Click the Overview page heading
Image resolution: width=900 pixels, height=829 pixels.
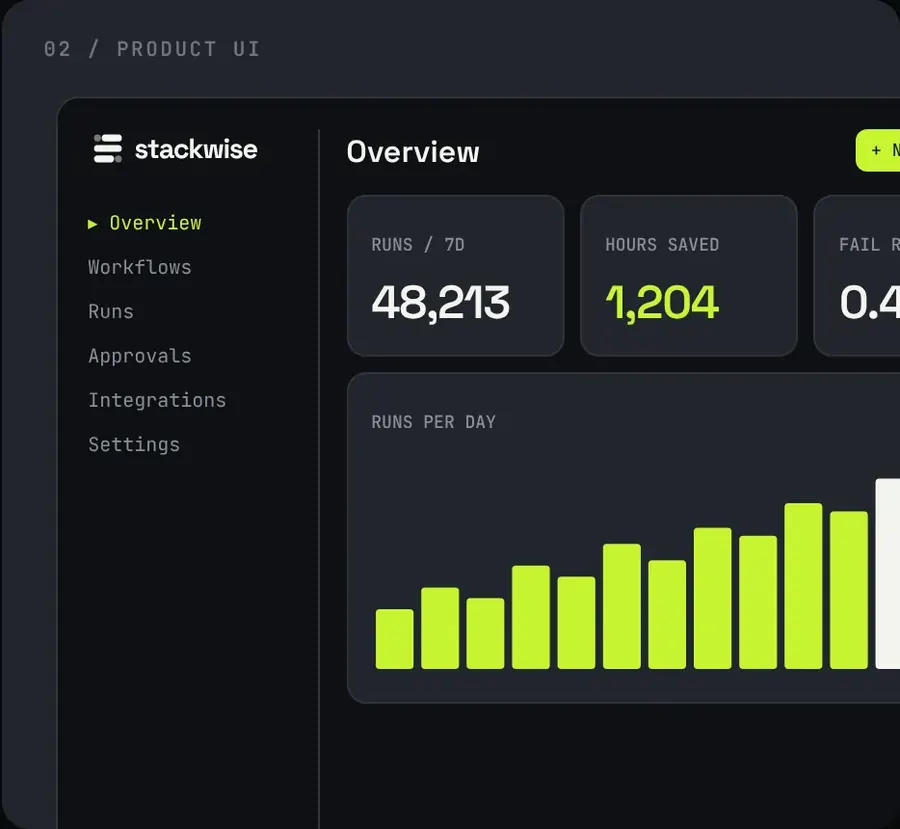413,152
